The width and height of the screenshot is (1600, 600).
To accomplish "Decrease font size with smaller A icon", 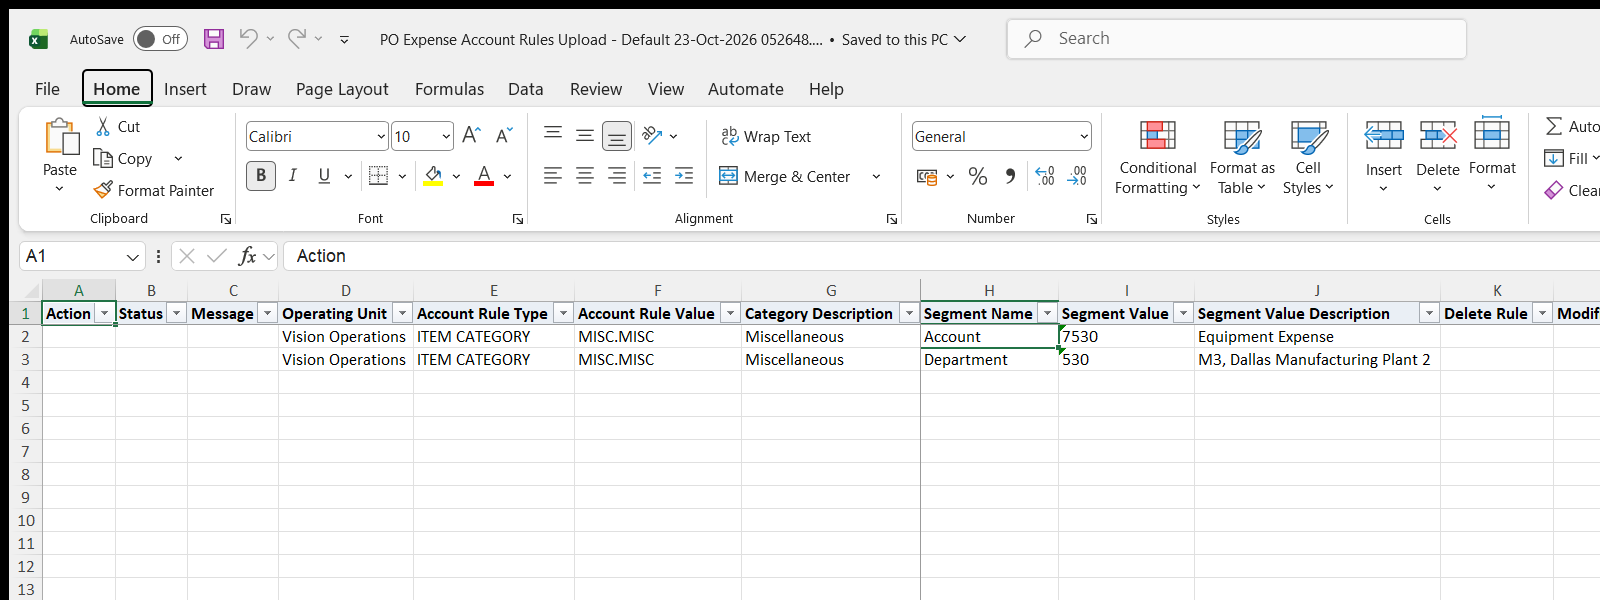I will [504, 136].
